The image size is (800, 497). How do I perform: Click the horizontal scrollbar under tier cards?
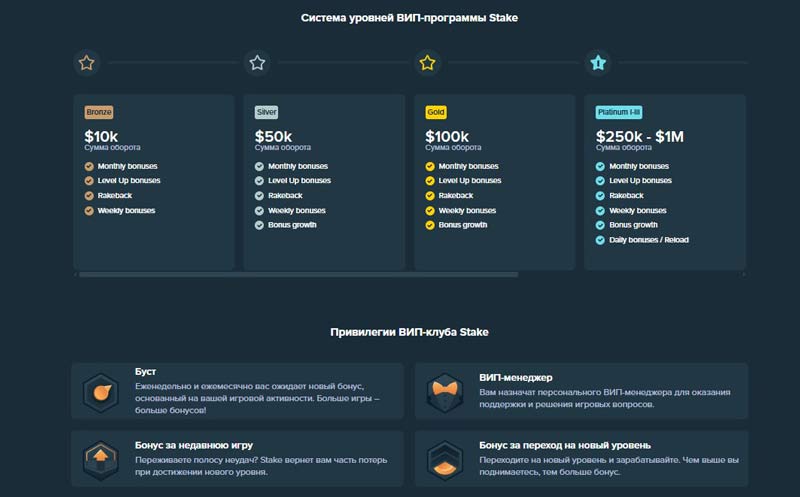coord(298,274)
